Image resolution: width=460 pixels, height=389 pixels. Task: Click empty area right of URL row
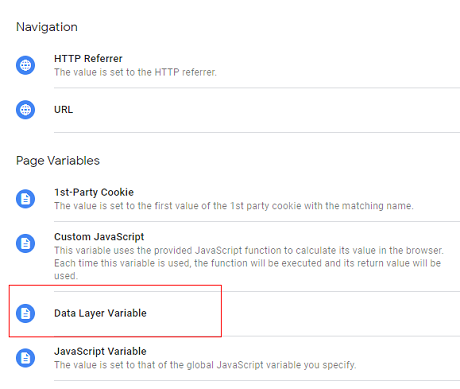coord(267,110)
